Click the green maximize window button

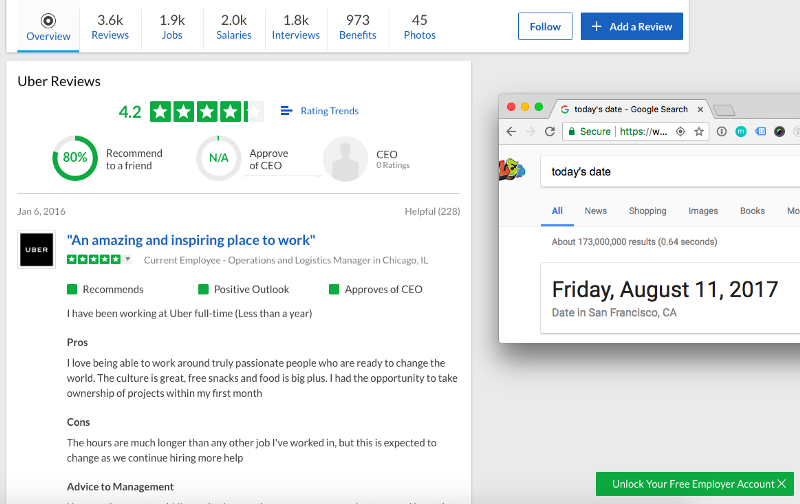click(539, 107)
